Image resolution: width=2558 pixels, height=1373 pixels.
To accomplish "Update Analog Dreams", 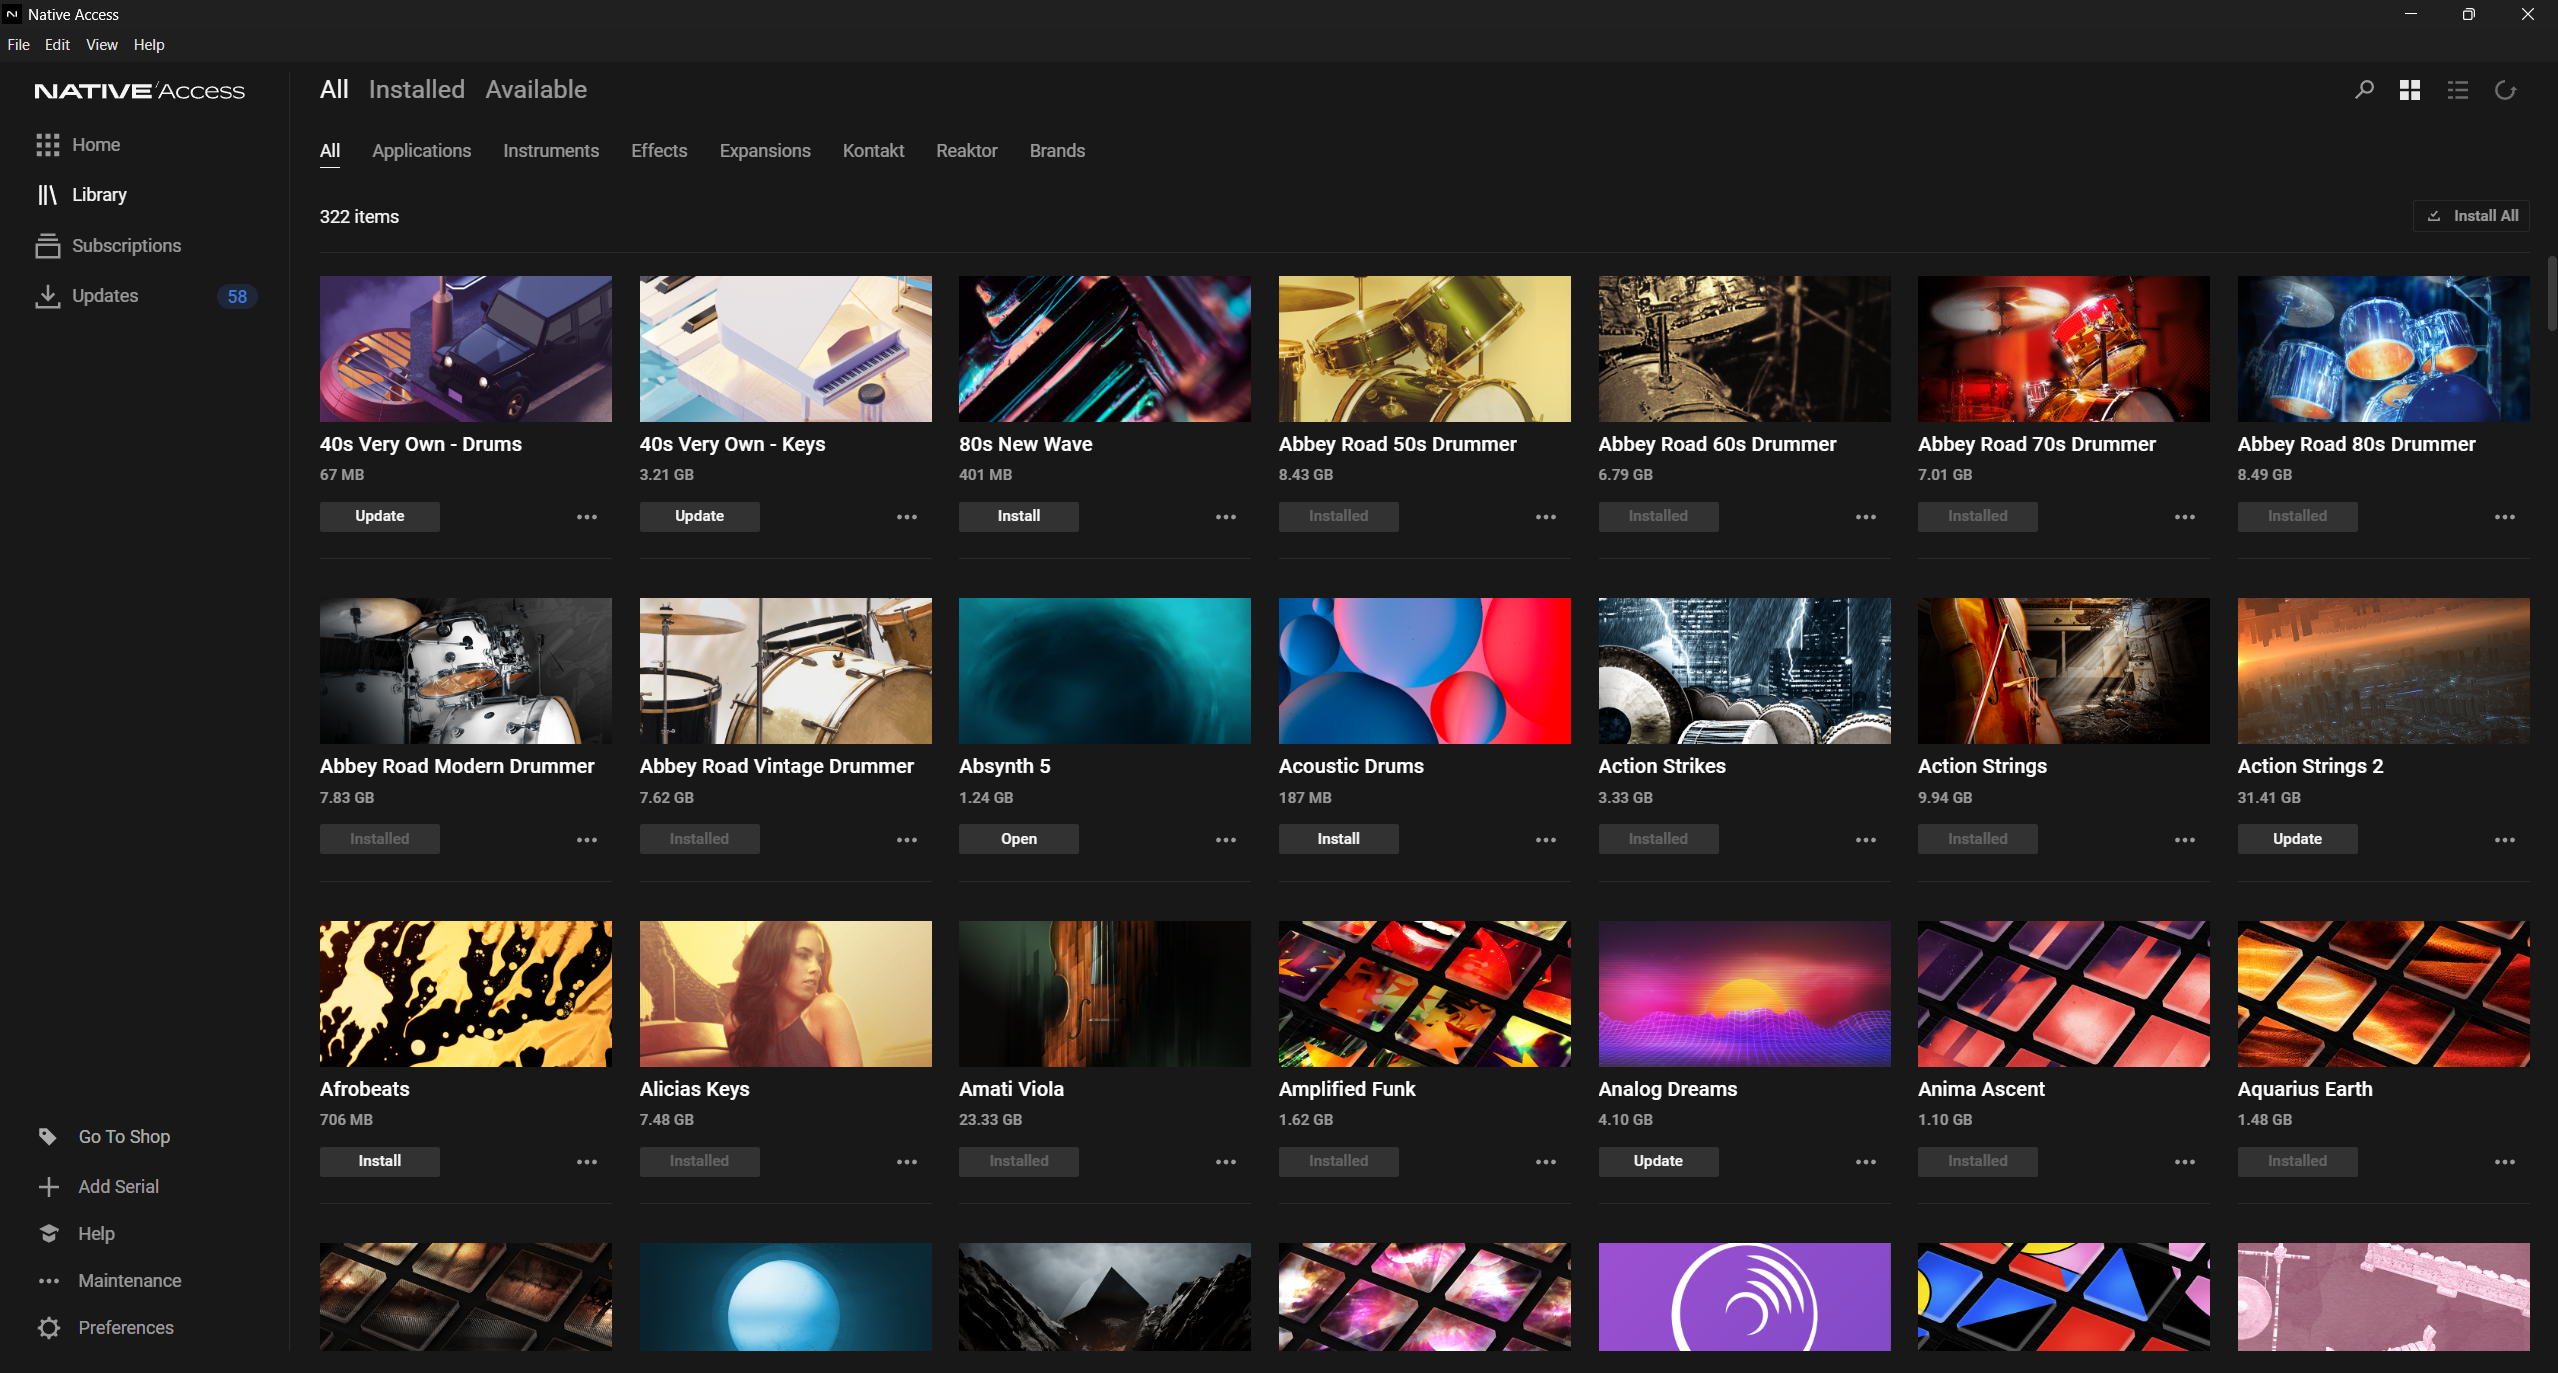I will [1659, 1161].
